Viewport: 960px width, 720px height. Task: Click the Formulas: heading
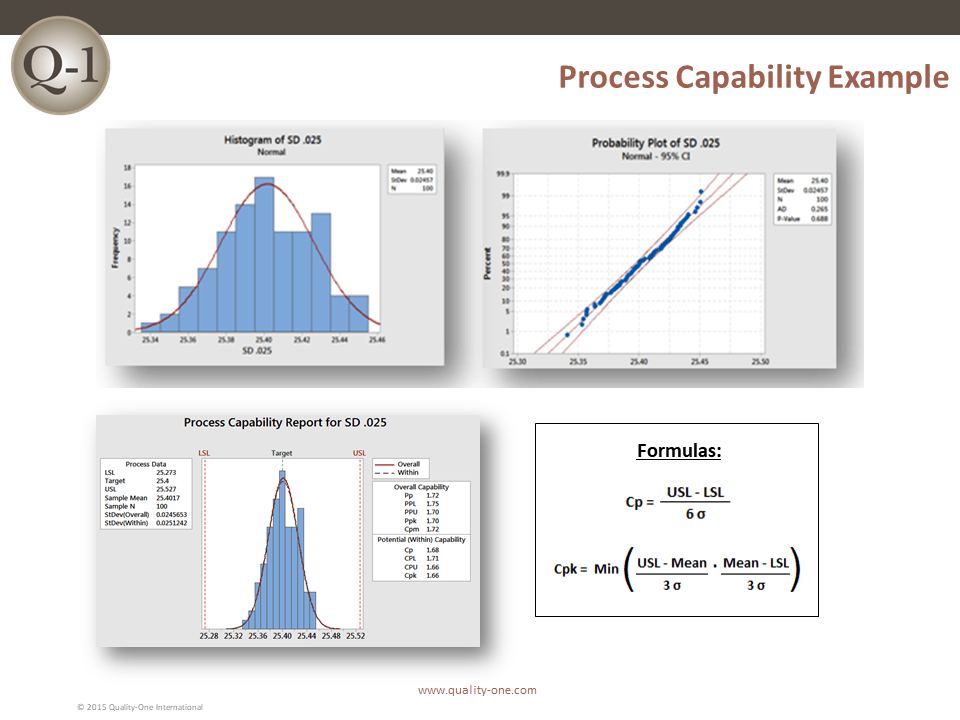[x=679, y=451]
